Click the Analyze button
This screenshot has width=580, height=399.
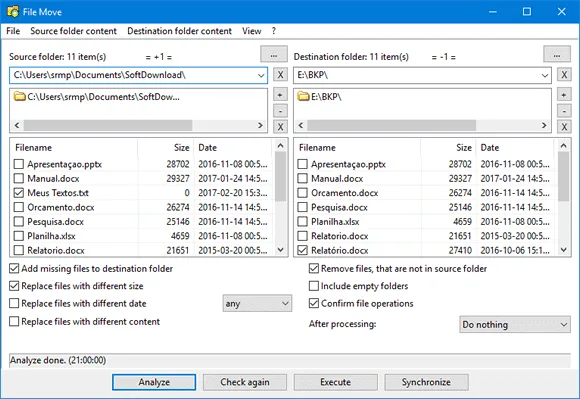click(x=154, y=382)
